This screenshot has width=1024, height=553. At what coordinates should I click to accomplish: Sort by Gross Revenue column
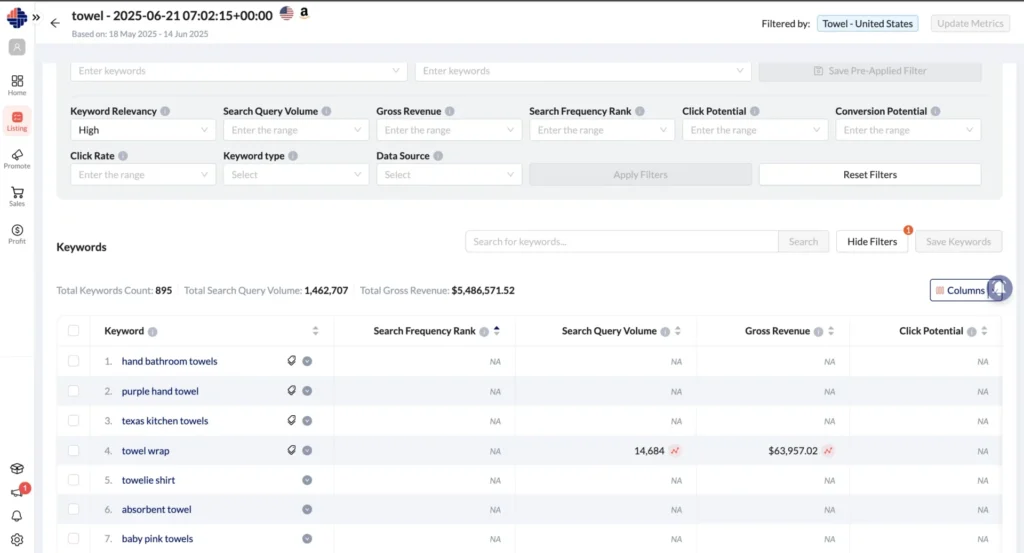[x=831, y=331]
